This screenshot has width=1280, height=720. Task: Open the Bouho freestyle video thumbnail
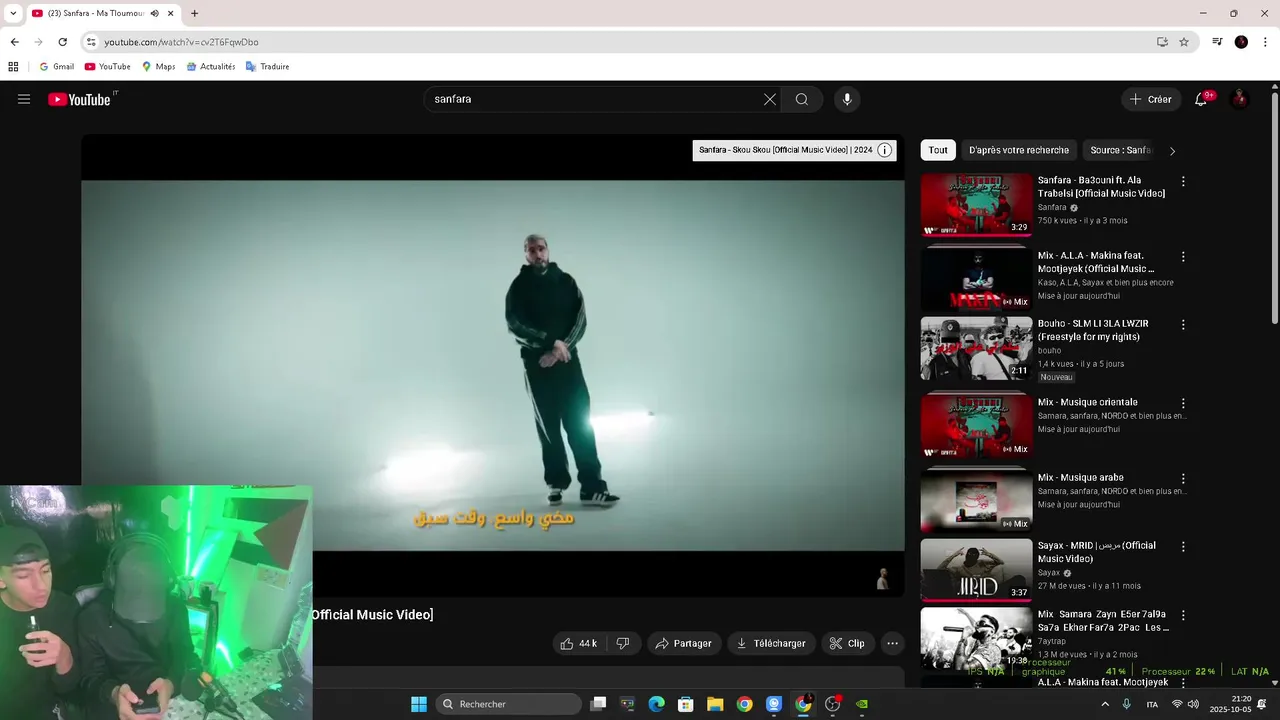[x=976, y=348]
